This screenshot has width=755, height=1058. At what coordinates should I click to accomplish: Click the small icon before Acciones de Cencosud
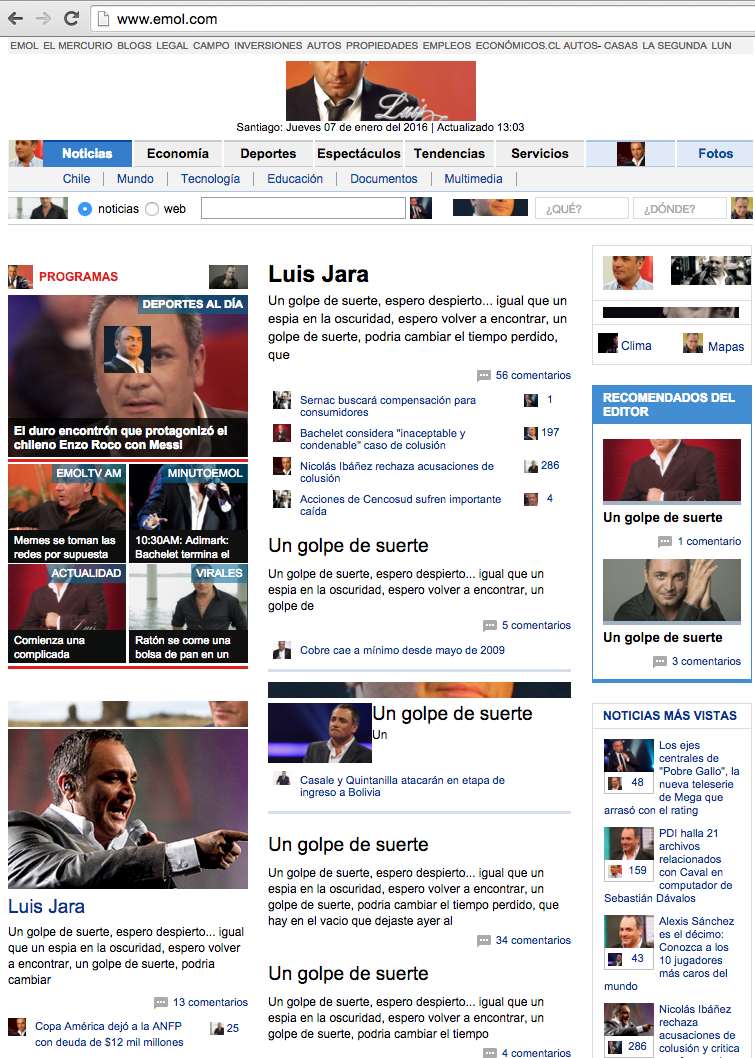282,499
